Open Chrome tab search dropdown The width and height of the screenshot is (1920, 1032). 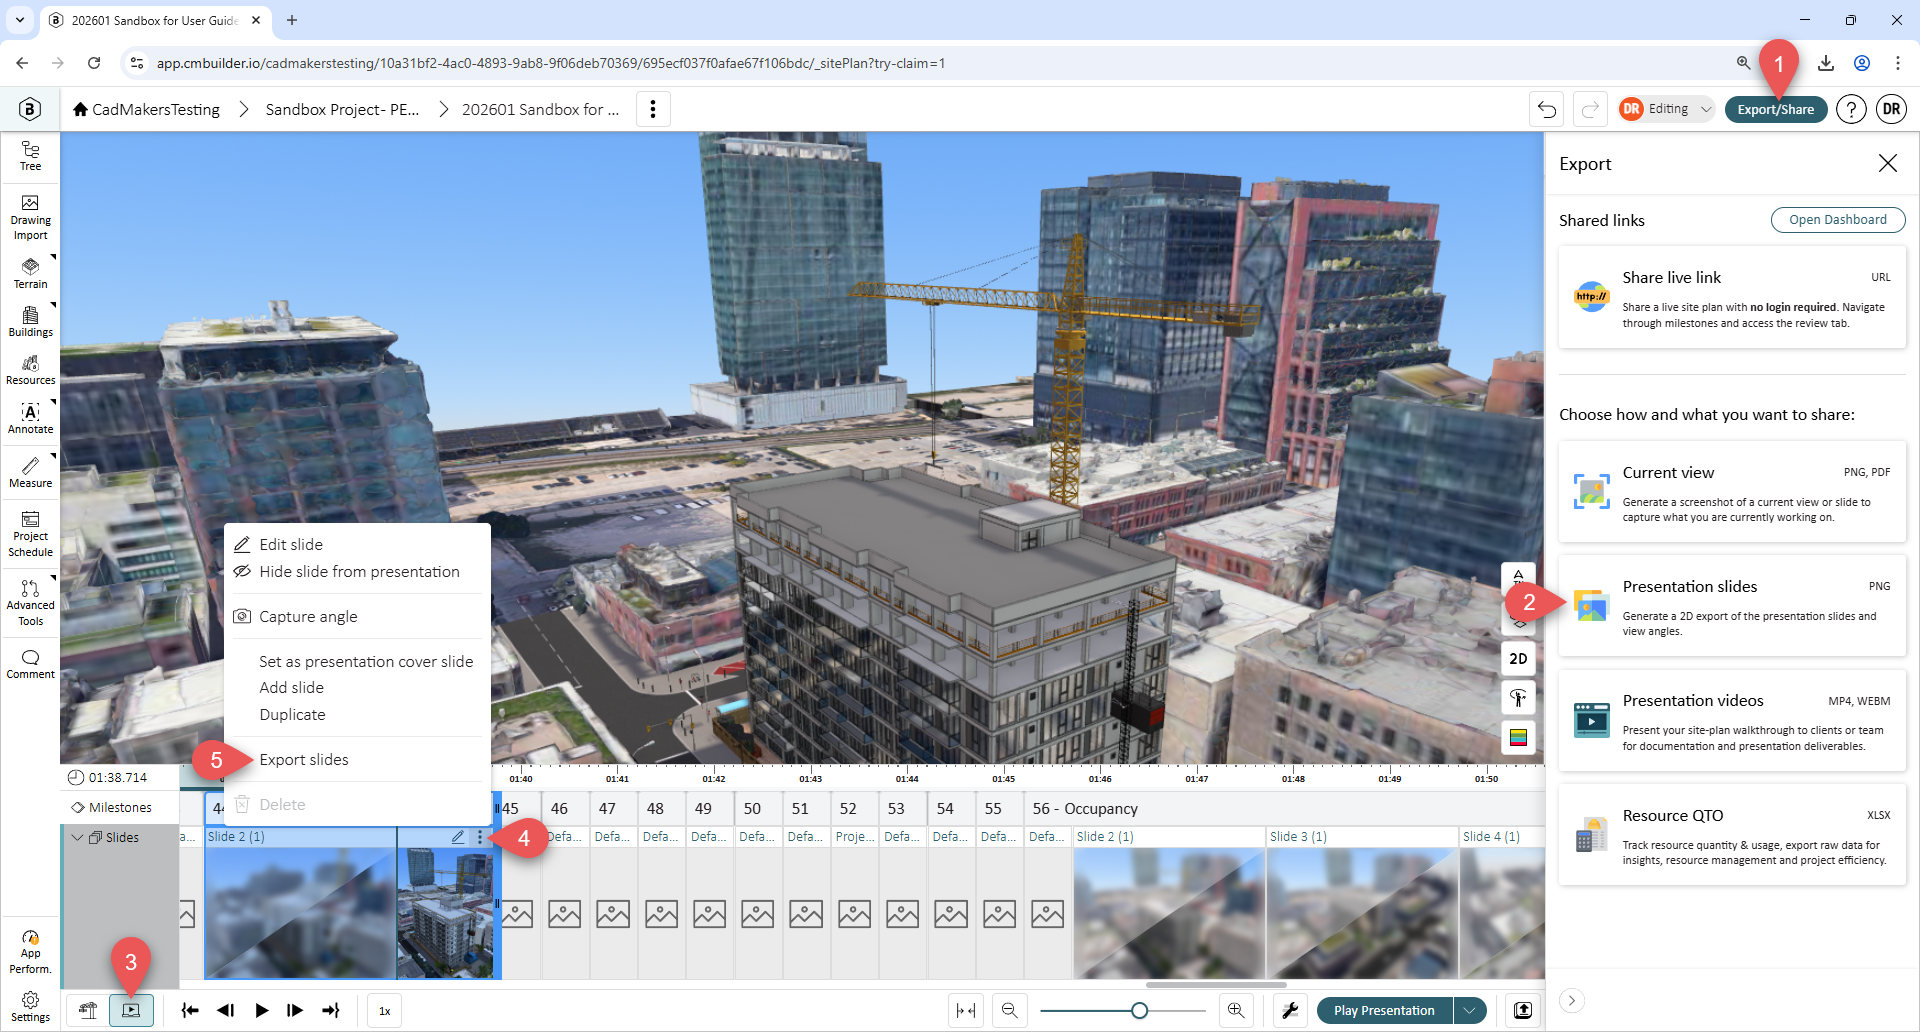point(20,20)
